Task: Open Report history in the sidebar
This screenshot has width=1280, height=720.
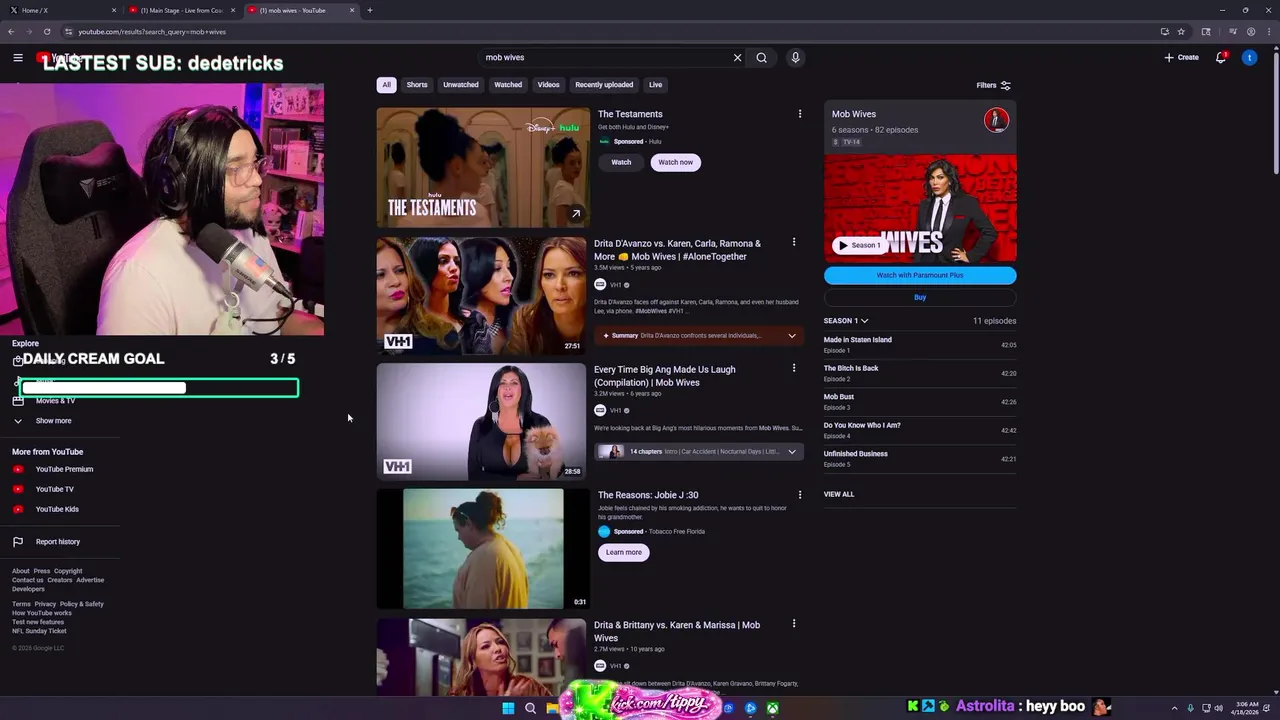Action: pos(60,542)
